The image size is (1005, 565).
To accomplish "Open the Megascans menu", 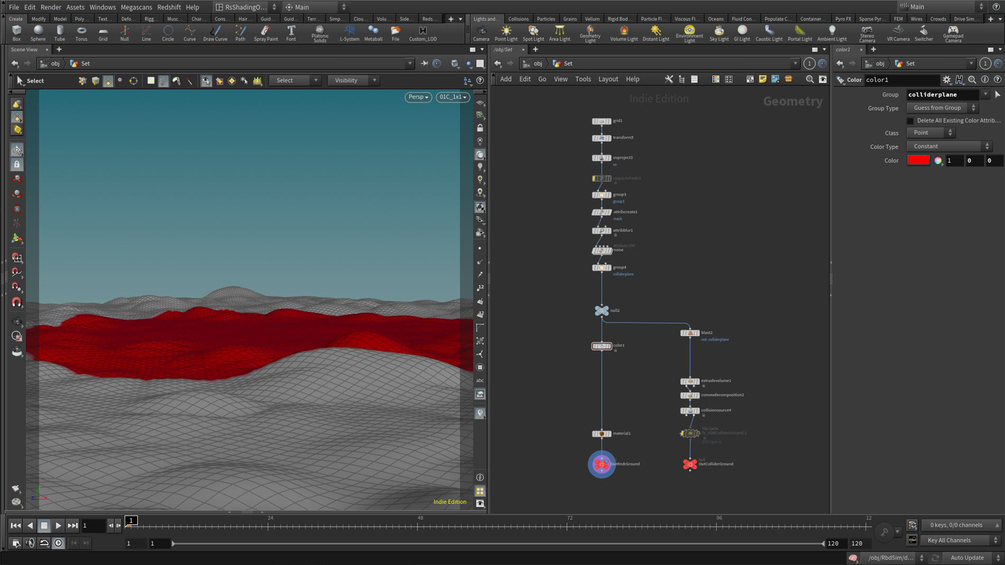I will click(x=136, y=7).
